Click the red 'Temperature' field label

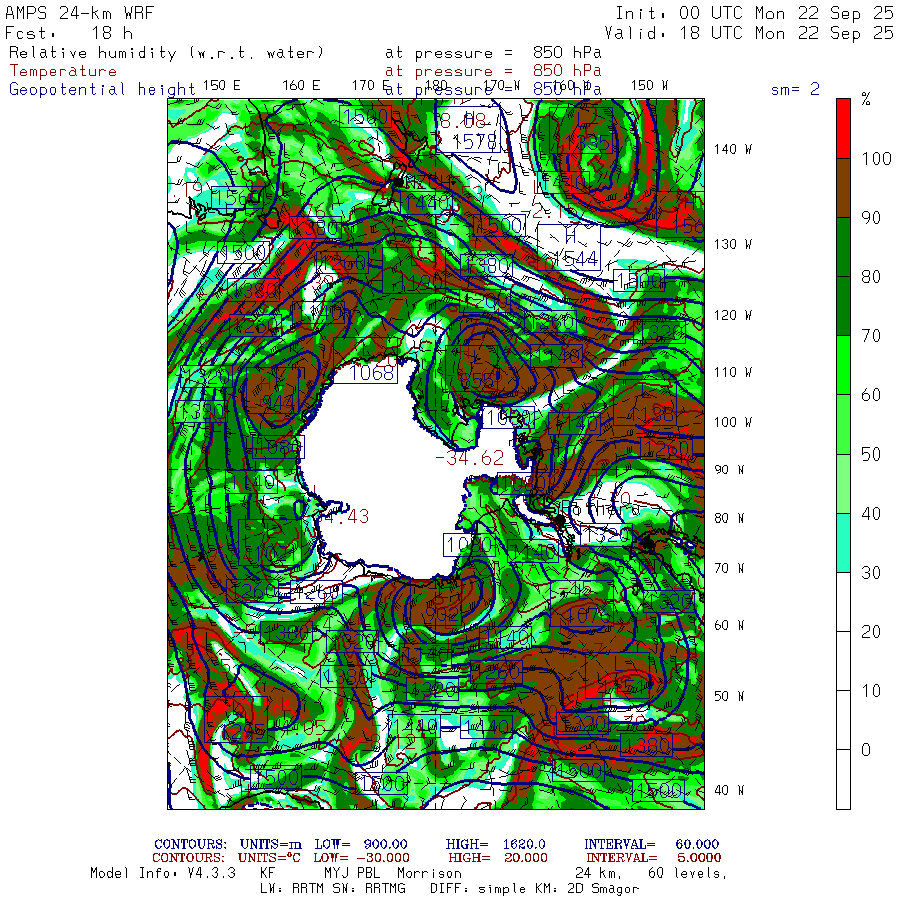[x=63, y=71]
